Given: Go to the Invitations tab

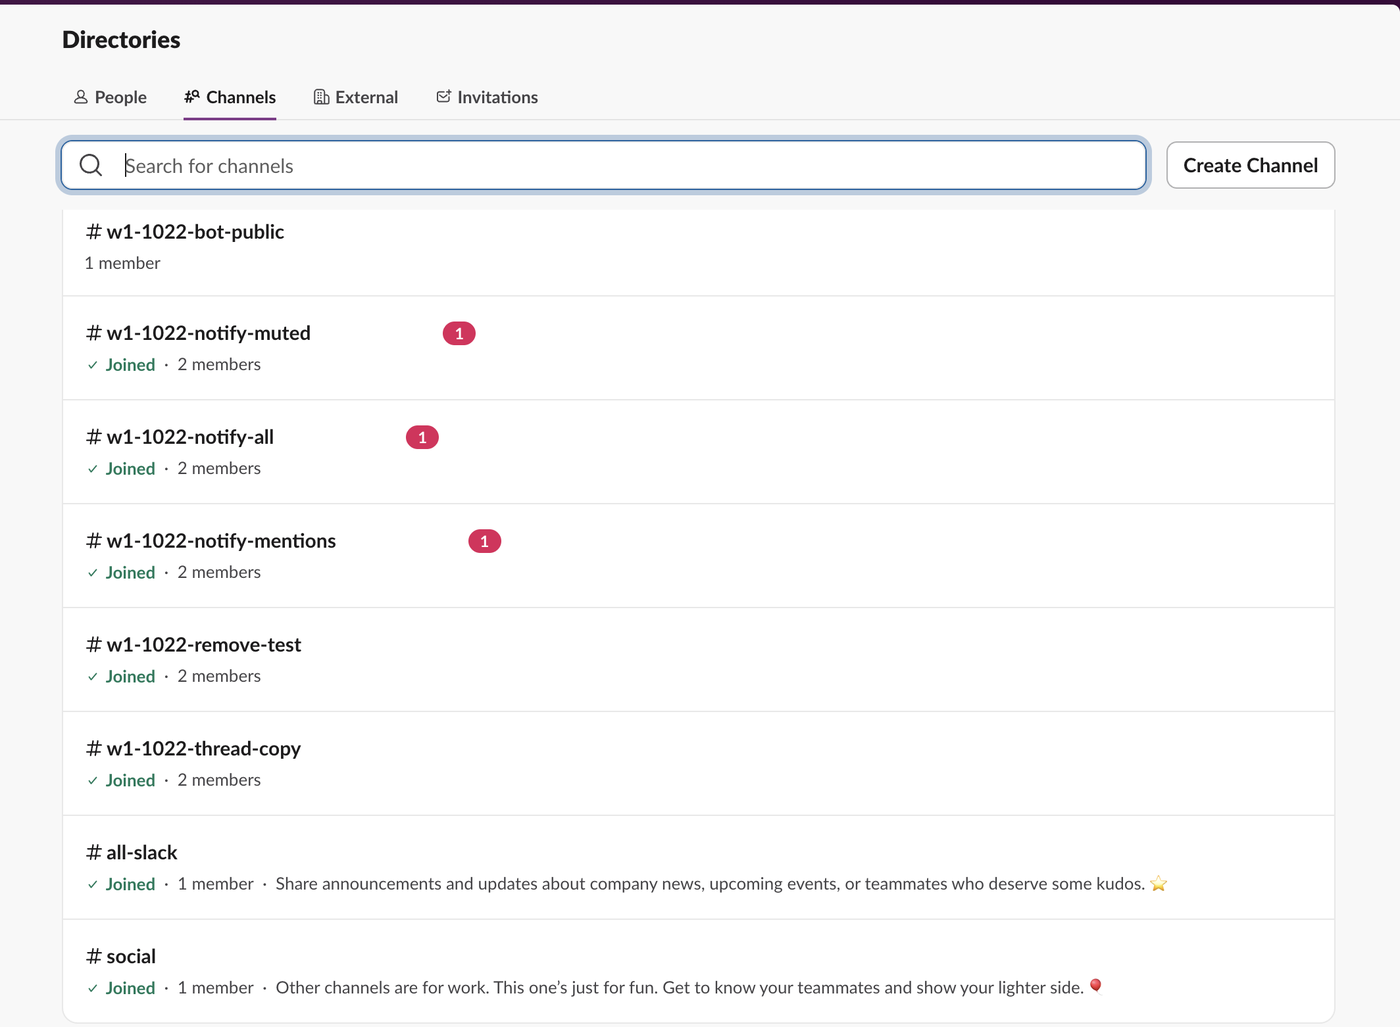Looking at the screenshot, I should click(x=487, y=97).
